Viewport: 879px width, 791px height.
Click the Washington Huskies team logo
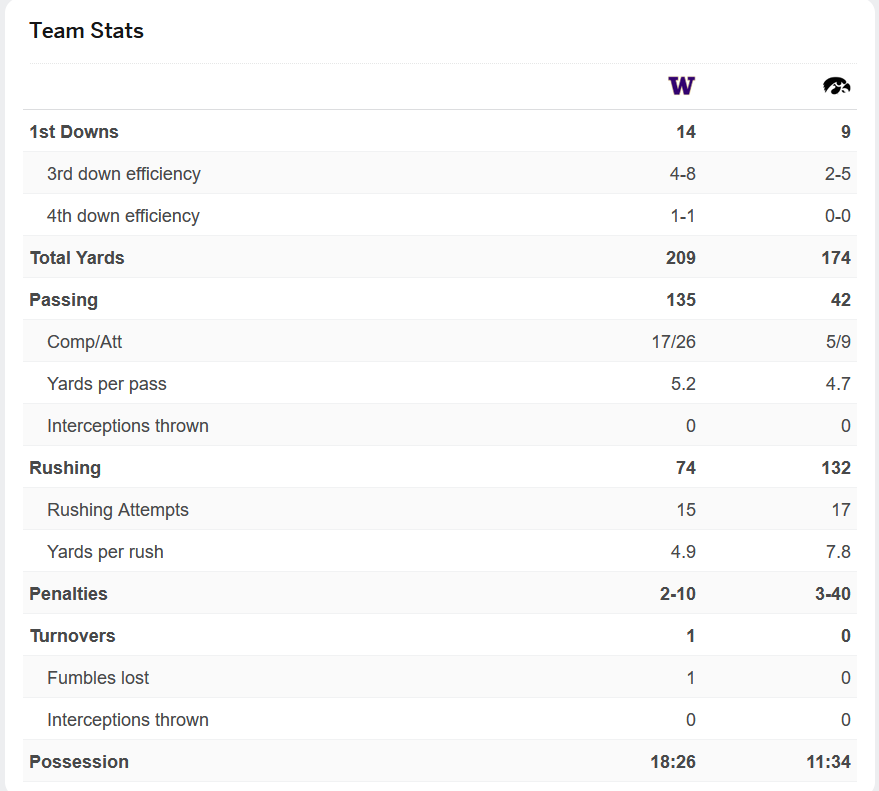point(681,86)
